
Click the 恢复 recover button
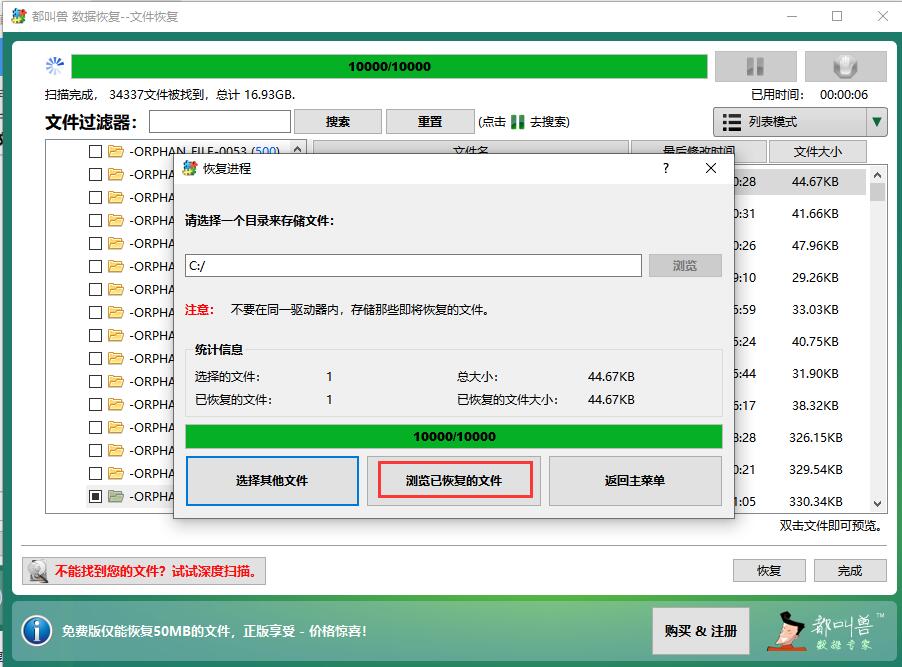coord(769,571)
